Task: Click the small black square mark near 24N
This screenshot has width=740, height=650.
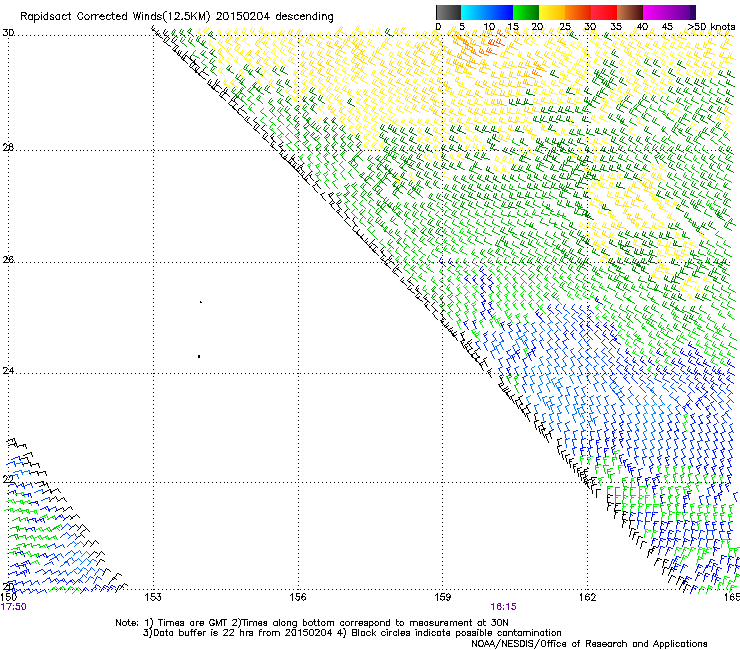Action: click(199, 356)
